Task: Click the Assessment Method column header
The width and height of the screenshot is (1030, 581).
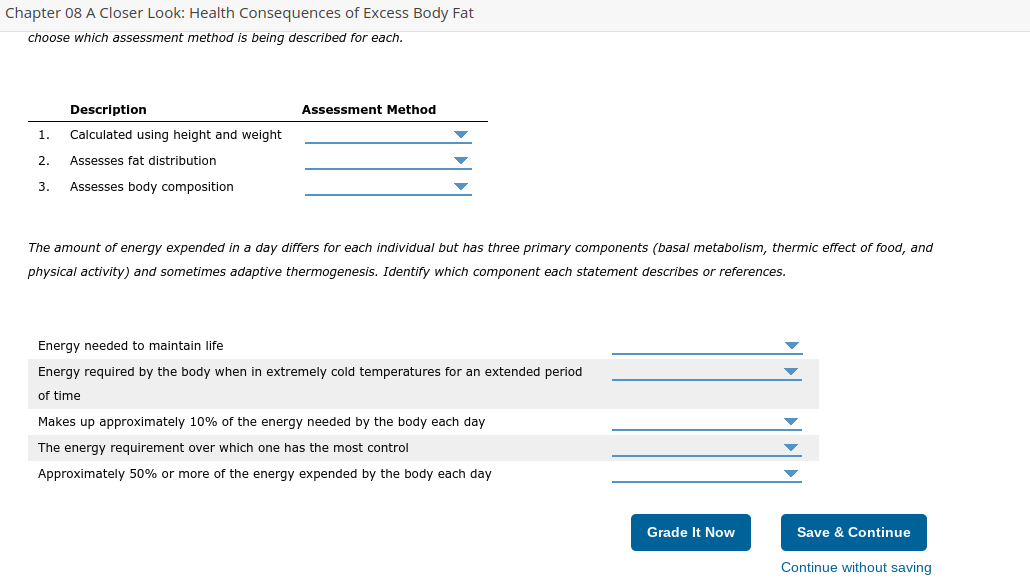Action: [369, 110]
